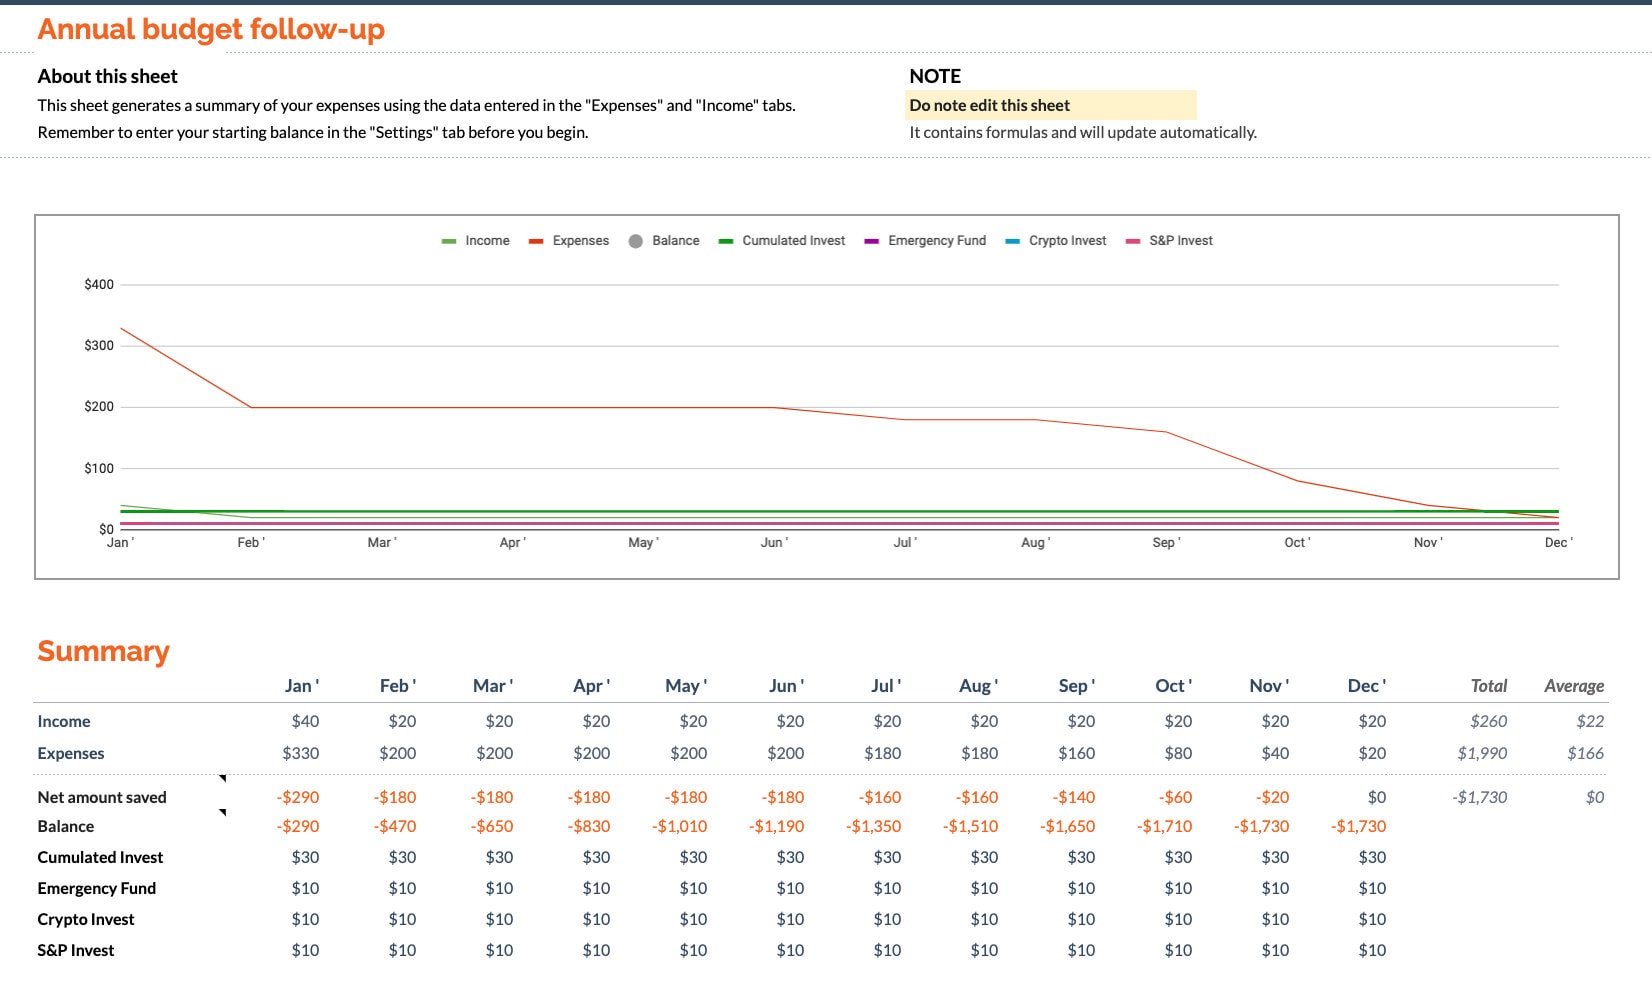Click the Jan column header in the Summary table
Viewport: 1652px width, 1006px height.
click(302, 685)
